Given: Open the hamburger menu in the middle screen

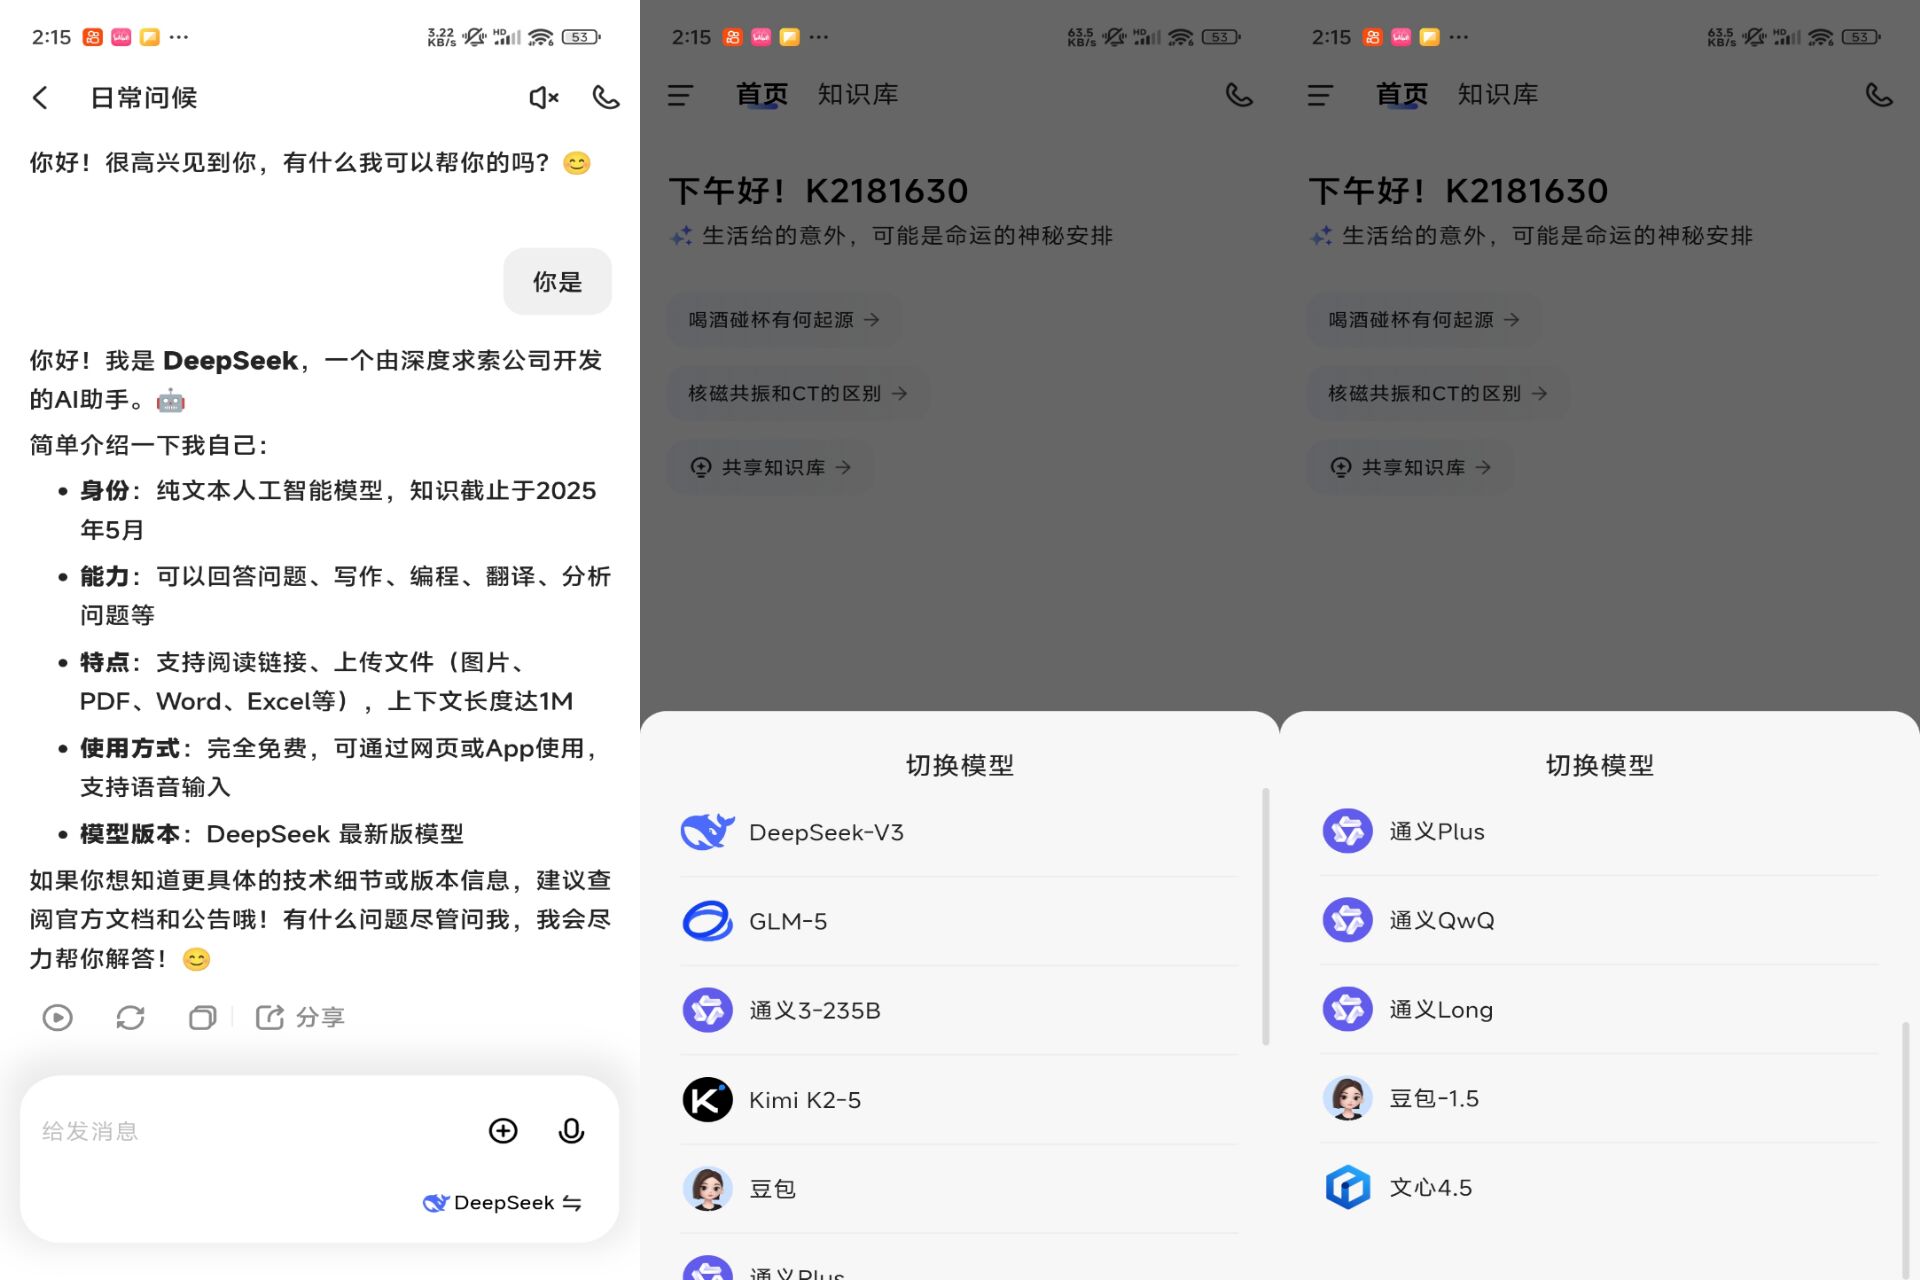Looking at the screenshot, I should [x=680, y=95].
